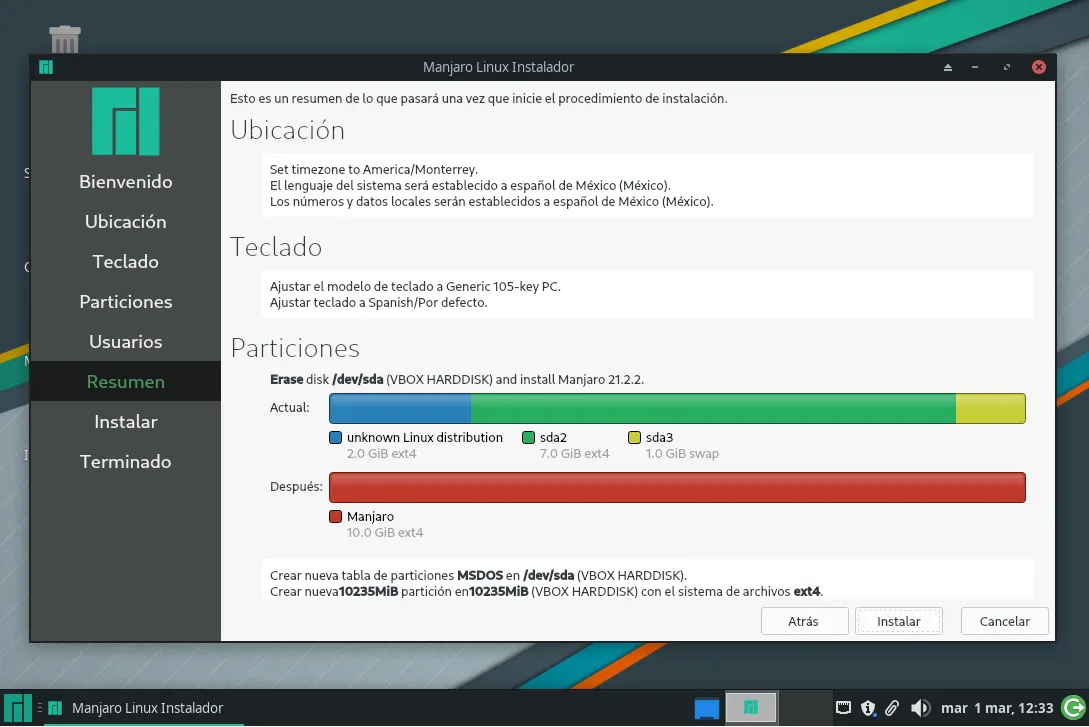The height and width of the screenshot is (727, 1089).
Task: Click the keep-above arrow in title bar
Action: (947, 67)
